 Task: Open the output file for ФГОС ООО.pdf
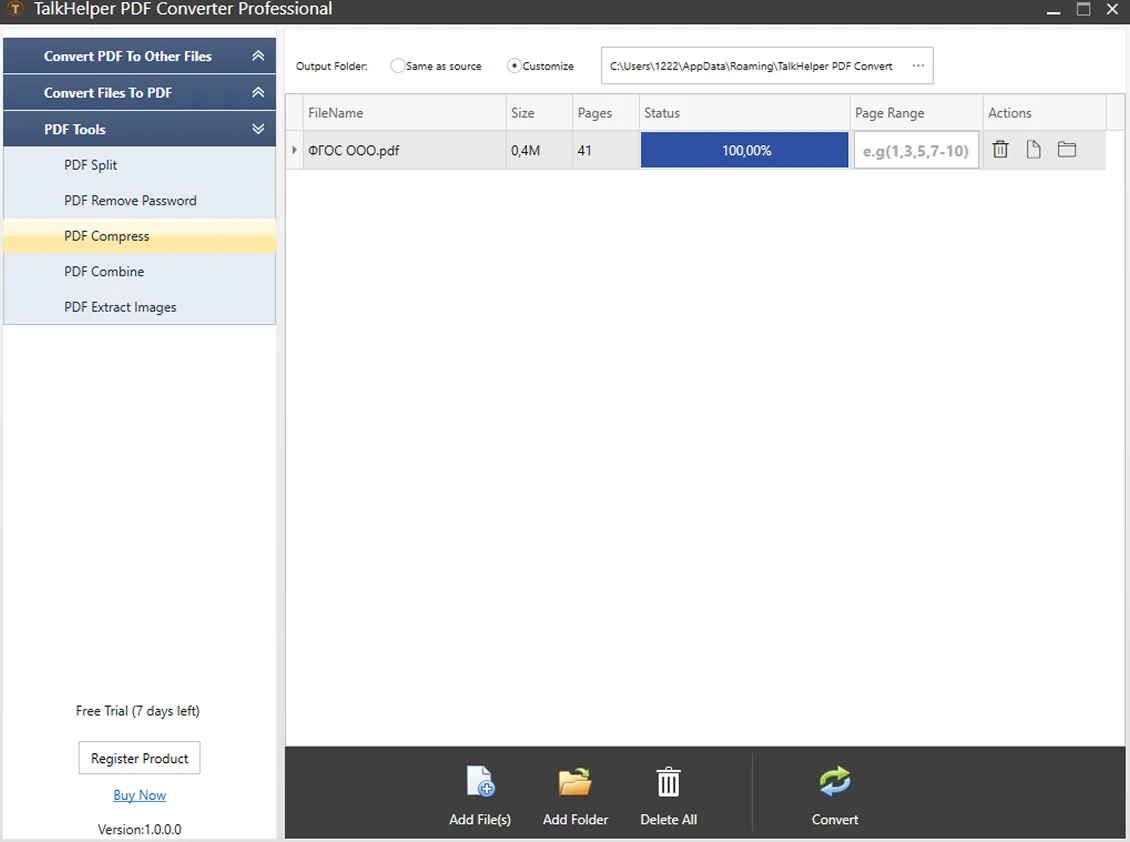(x=1033, y=149)
